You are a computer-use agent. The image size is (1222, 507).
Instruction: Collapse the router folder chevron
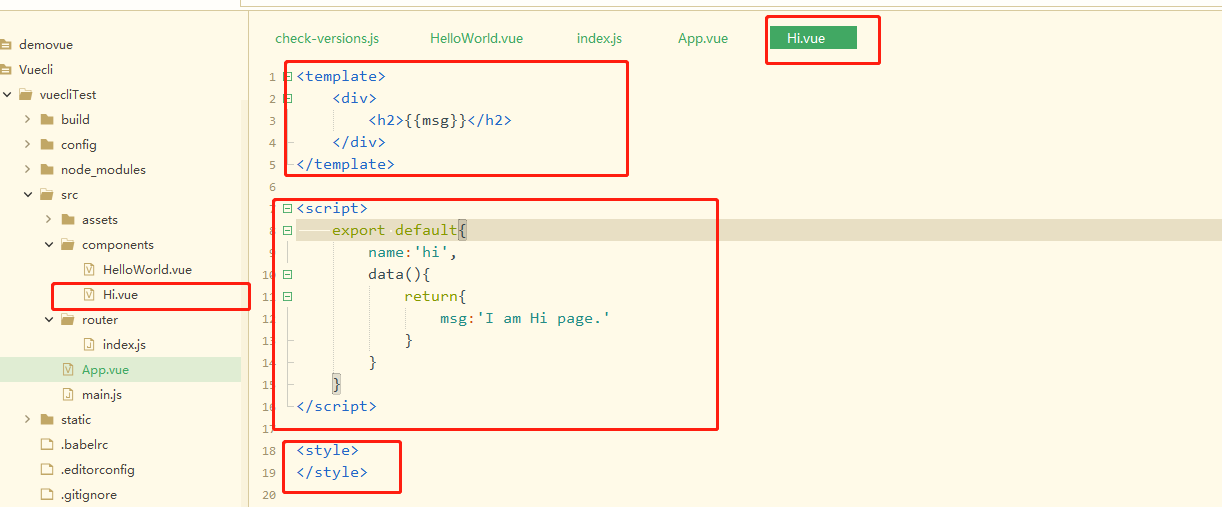(x=49, y=319)
